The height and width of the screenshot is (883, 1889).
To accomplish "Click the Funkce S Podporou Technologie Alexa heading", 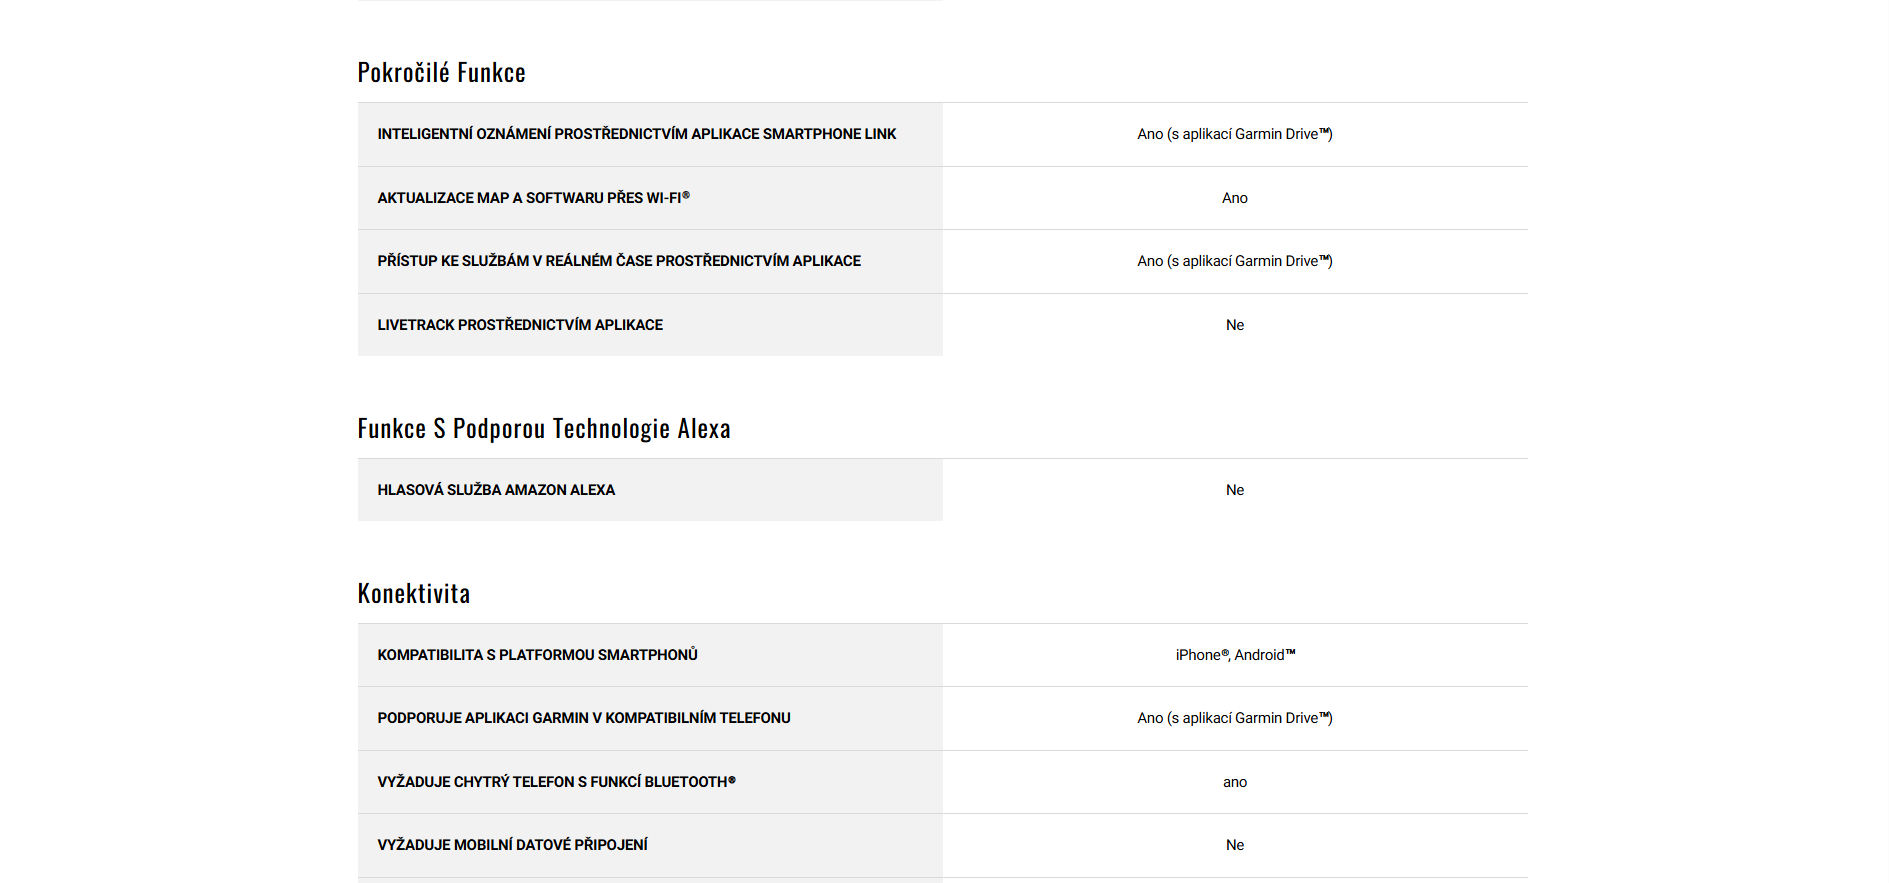I will [543, 429].
